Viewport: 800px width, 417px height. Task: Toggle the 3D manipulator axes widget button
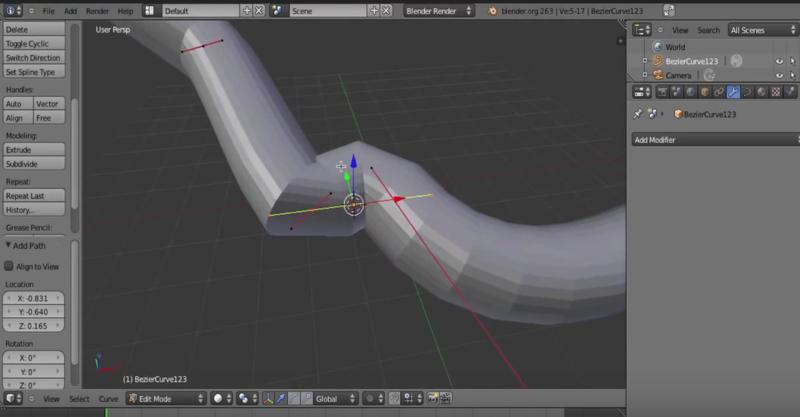pyautogui.click(x=268, y=399)
